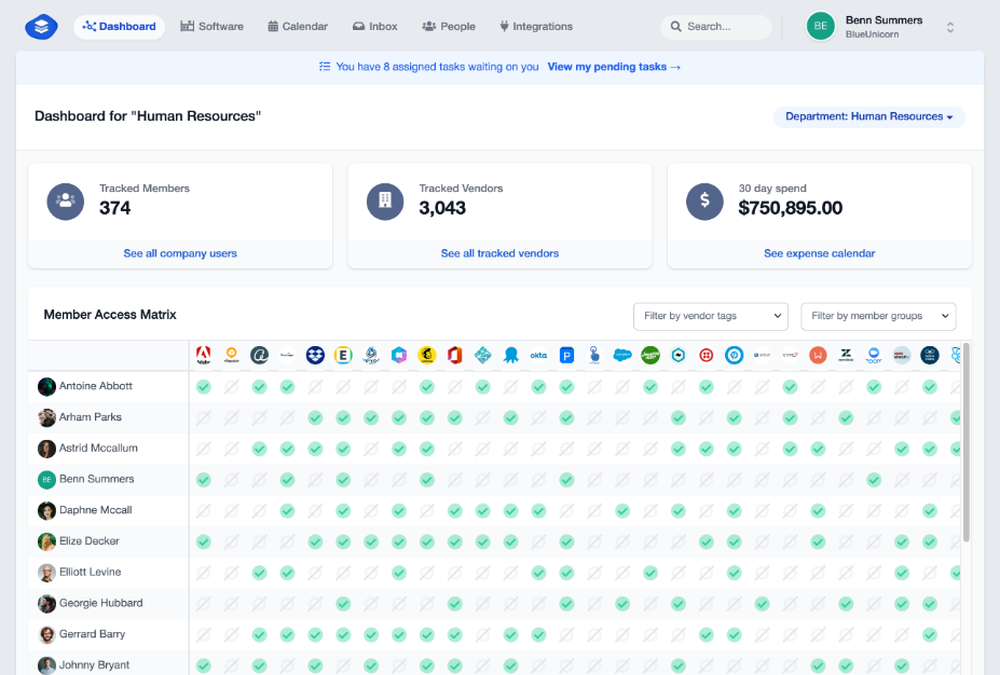
Task: Click Antoine Abbott's avatar photo
Action: pyautogui.click(x=47, y=387)
